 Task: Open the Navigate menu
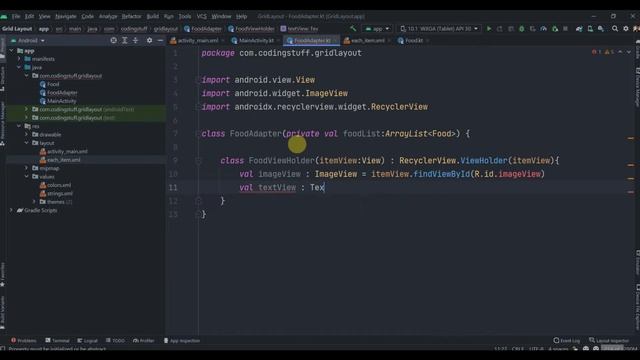pyautogui.click(x=66, y=16)
